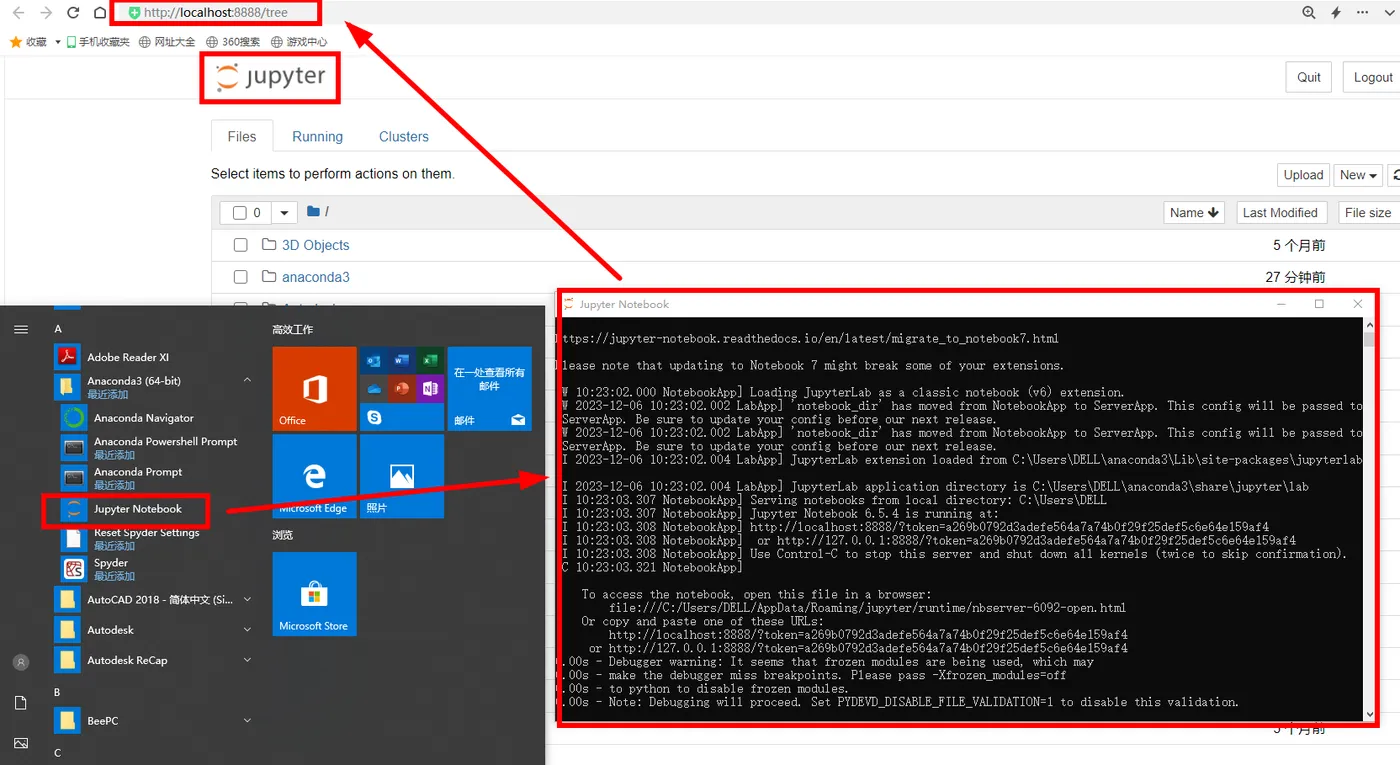The width and height of the screenshot is (1400, 765).
Task: Jump to section letter A in Start menu
Action: click(58, 329)
